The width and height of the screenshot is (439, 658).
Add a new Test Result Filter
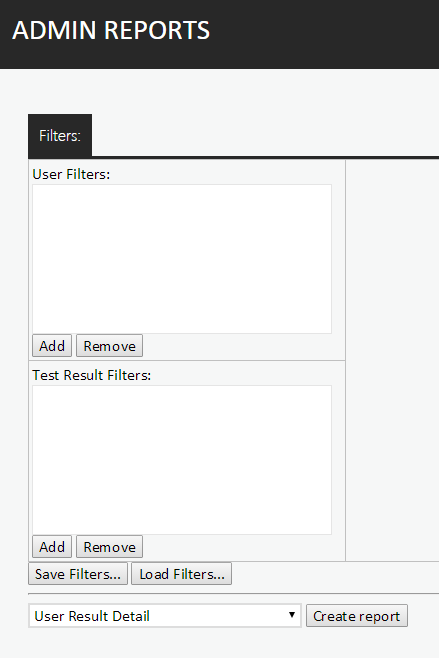52,547
